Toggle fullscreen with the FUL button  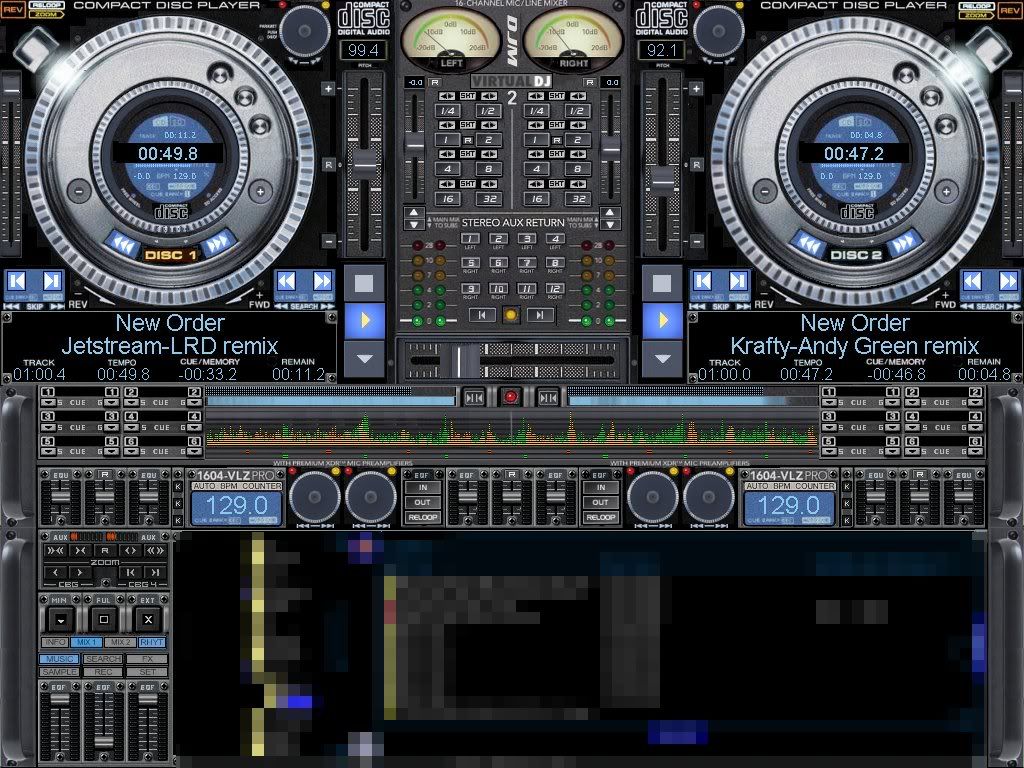coord(104,619)
